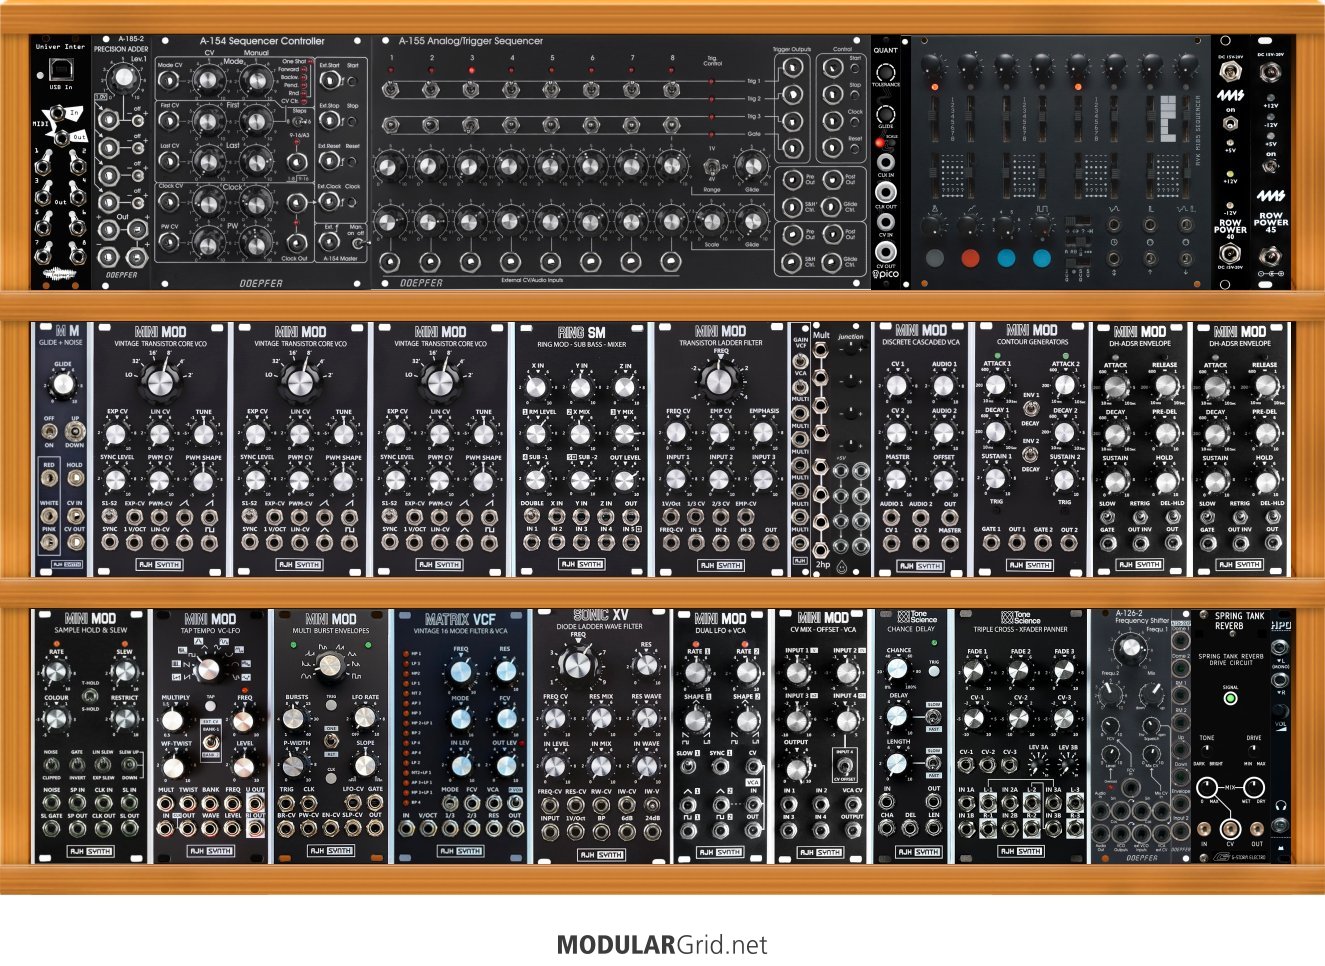Click the Reset button on A-154 Sequencer Controller
1325x966 pixels.
(x=353, y=164)
